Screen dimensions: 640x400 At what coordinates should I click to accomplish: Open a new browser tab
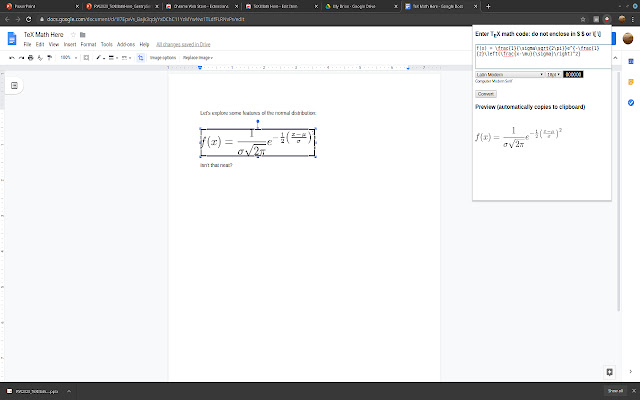pyautogui.click(x=488, y=7)
